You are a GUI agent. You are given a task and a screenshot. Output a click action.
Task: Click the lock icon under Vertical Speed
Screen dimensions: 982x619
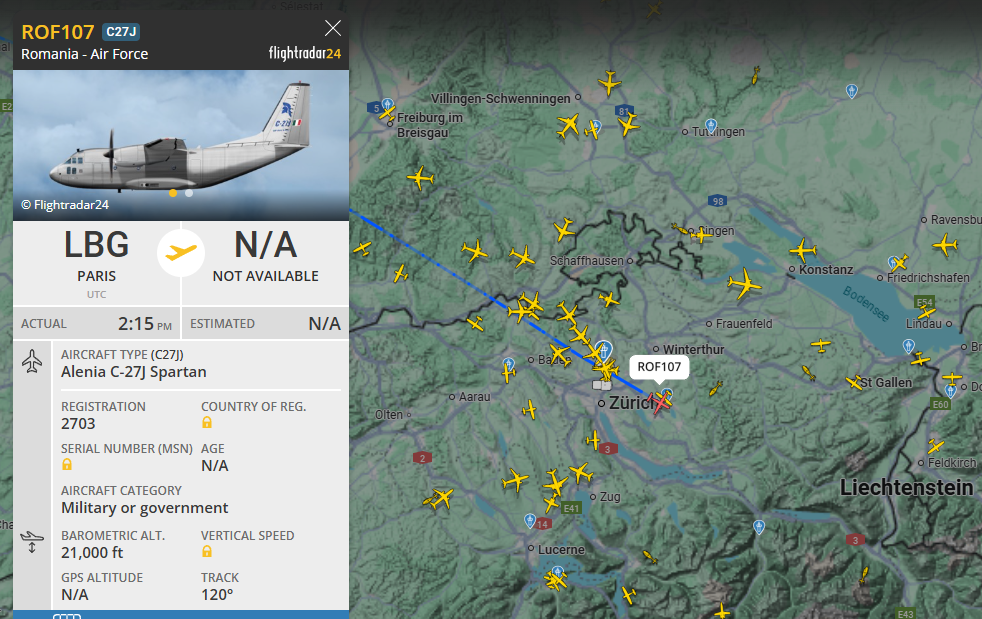tap(207, 551)
